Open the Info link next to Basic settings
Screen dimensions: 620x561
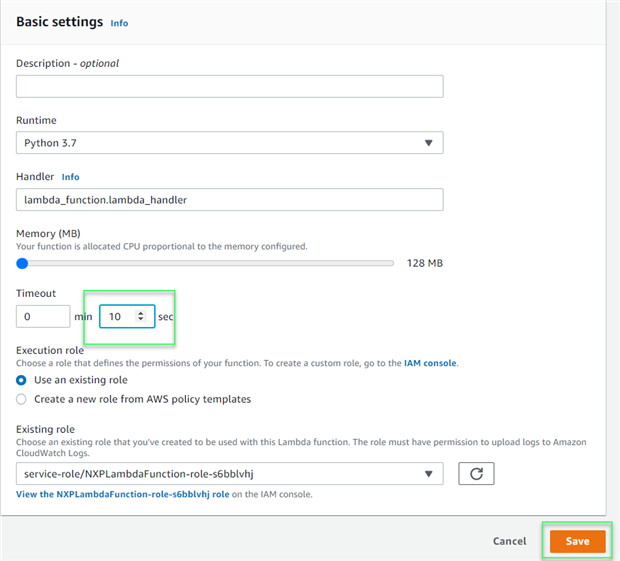click(119, 23)
